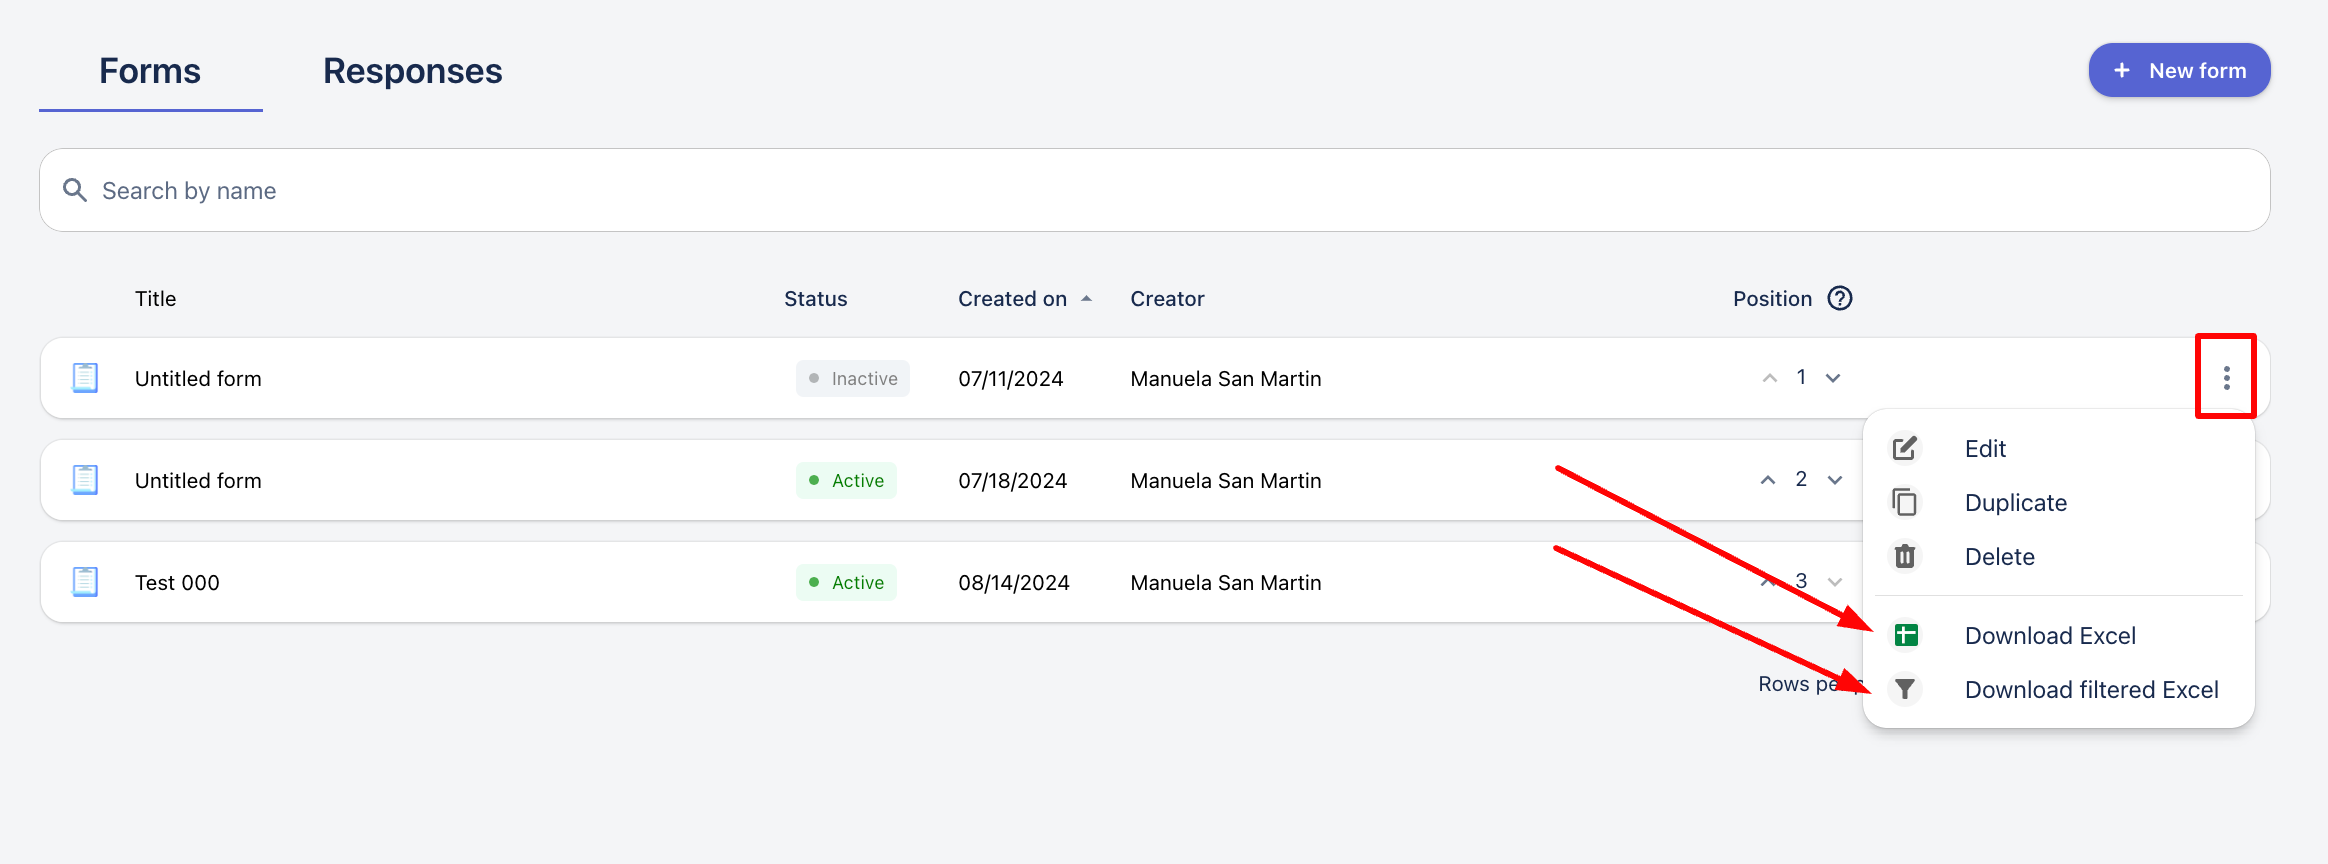Click the Edit pencil icon in menu
Image resolution: width=2328 pixels, height=864 pixels.
(x=1905, y=449)
